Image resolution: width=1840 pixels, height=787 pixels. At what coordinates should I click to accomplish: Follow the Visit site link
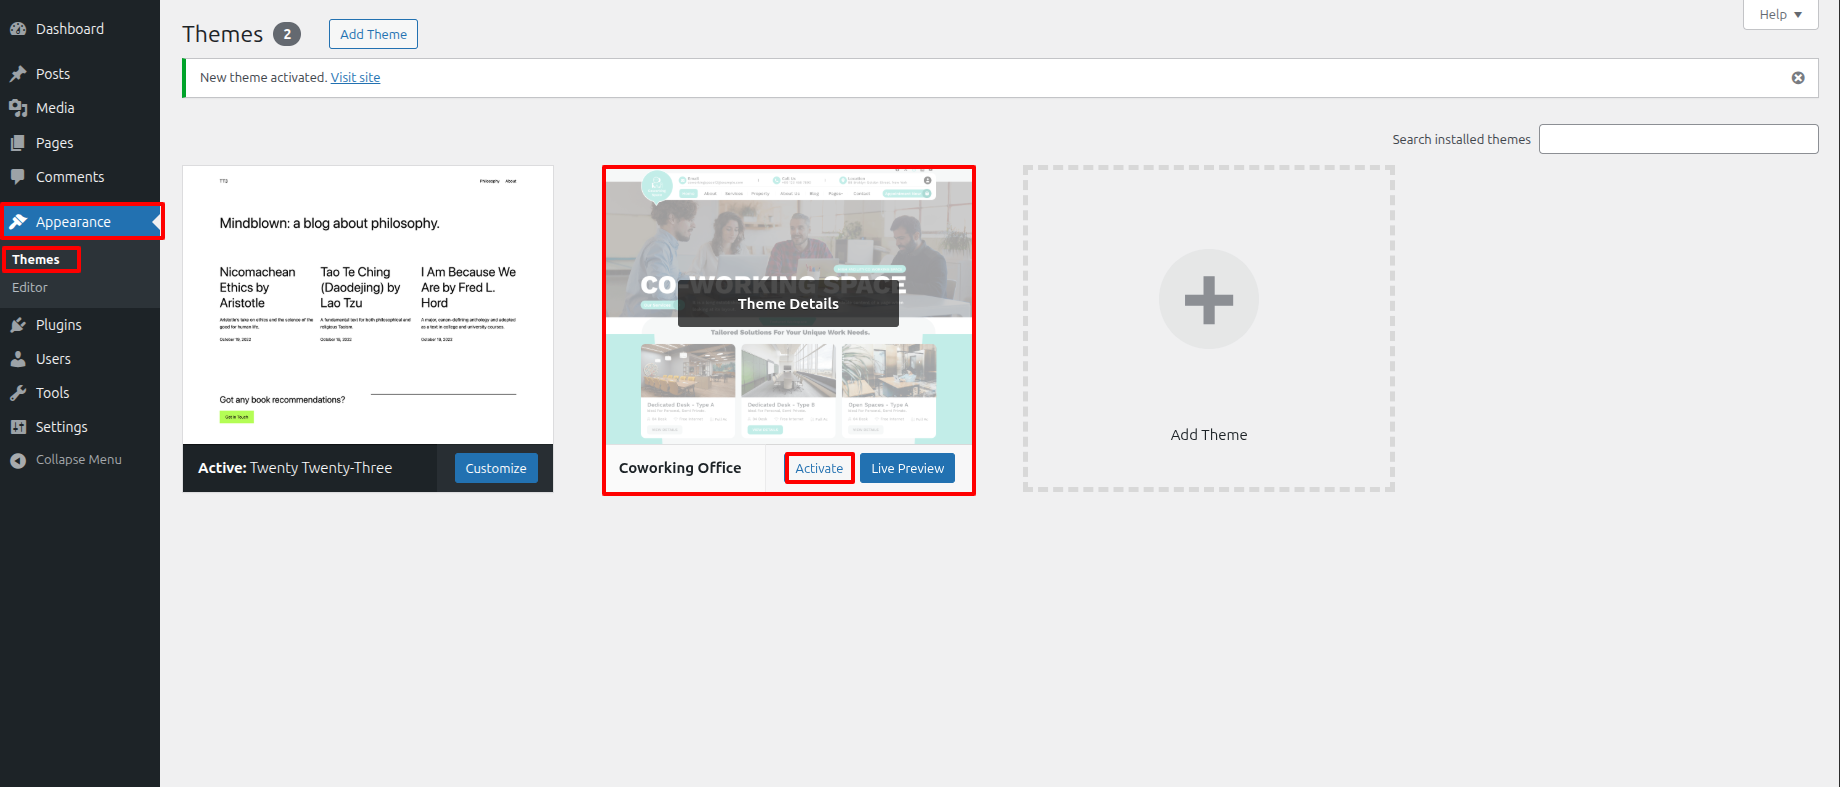[x=355, y=78]
